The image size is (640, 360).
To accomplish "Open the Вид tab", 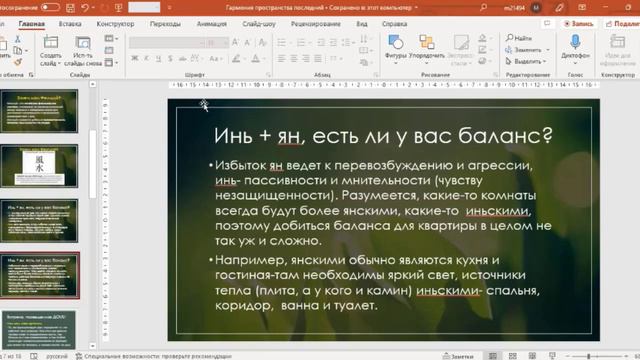I will (x=362, y=24).
